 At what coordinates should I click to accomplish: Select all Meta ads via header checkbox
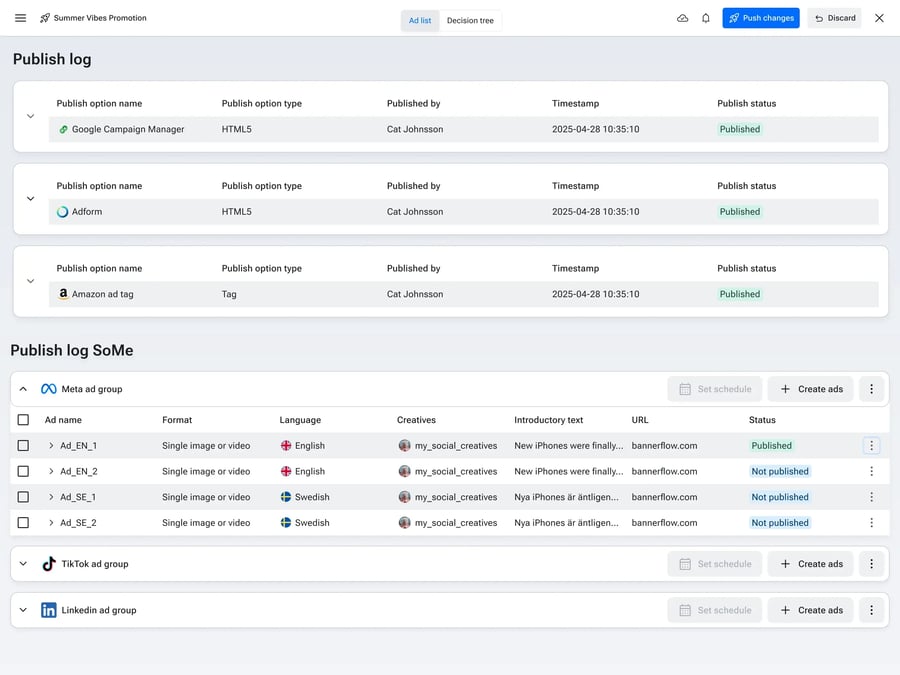coord(24,420)
